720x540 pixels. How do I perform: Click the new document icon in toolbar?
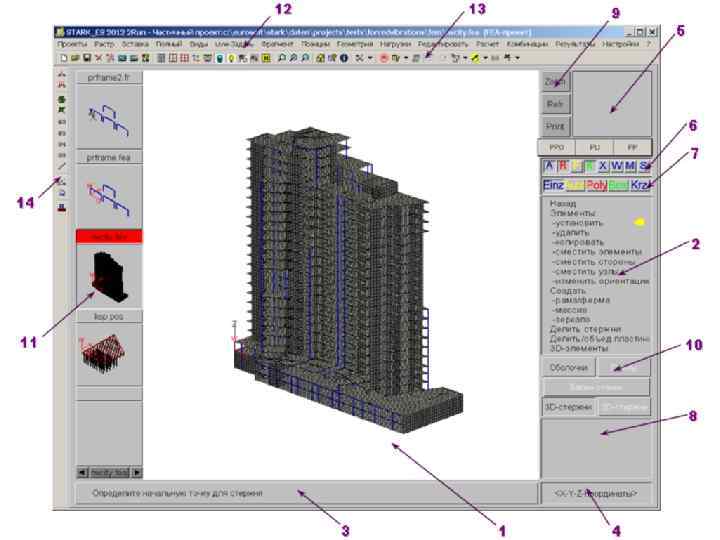(64, 58)
